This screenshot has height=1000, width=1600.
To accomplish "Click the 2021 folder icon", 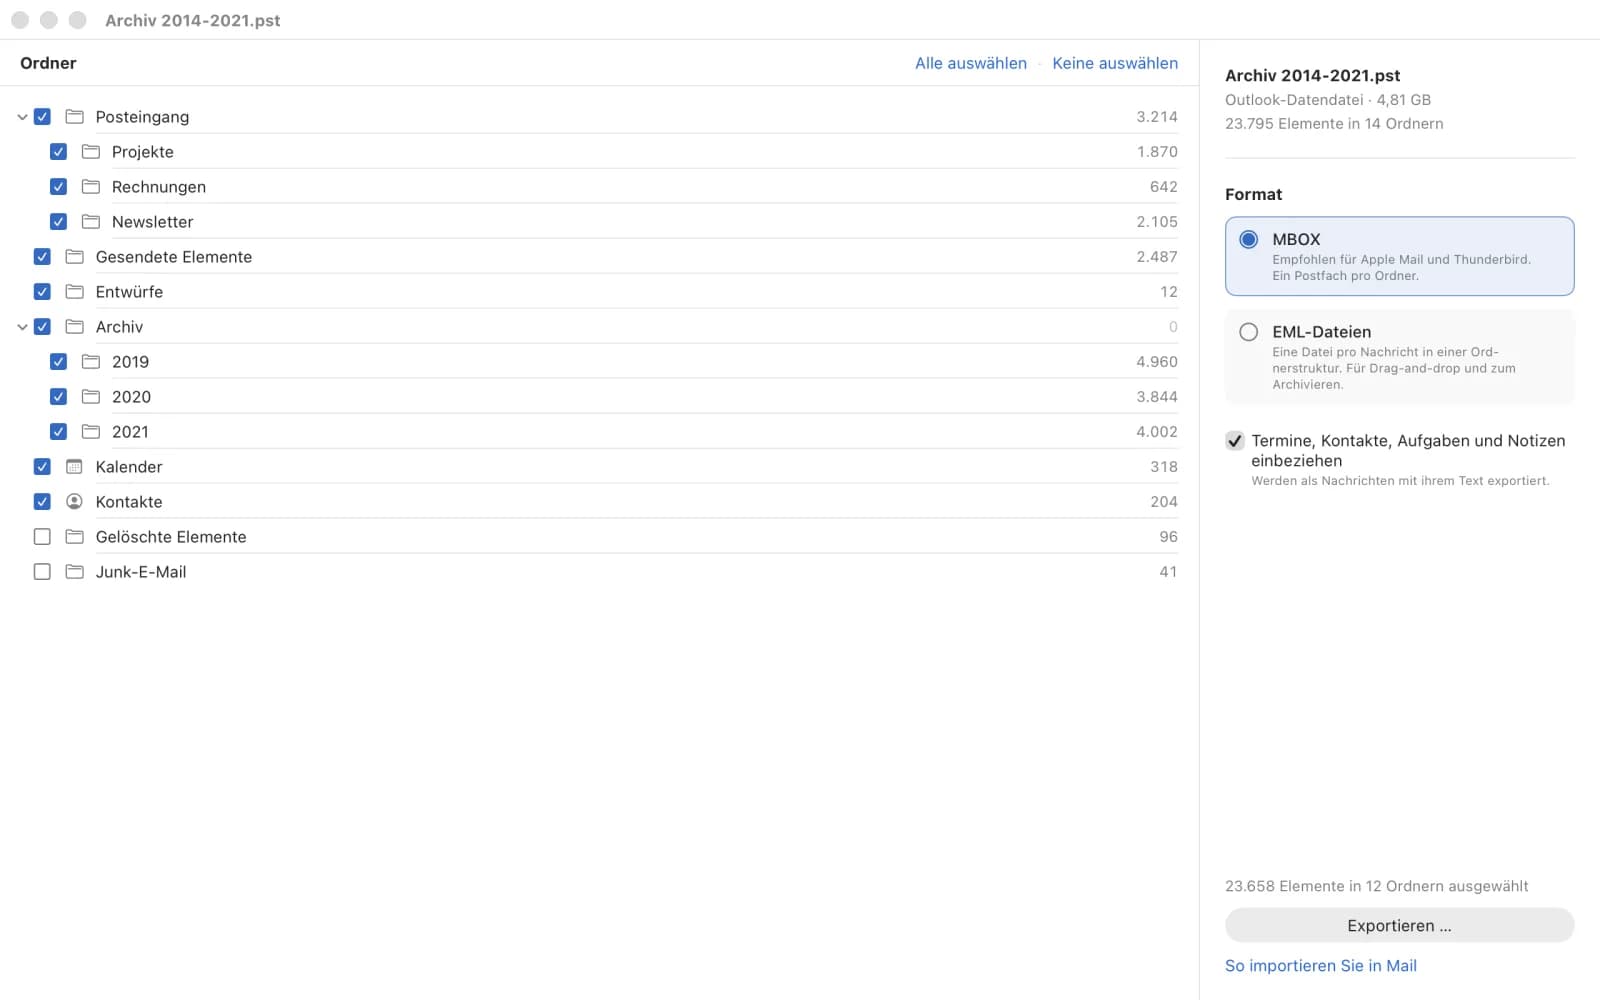I will 91,432.
